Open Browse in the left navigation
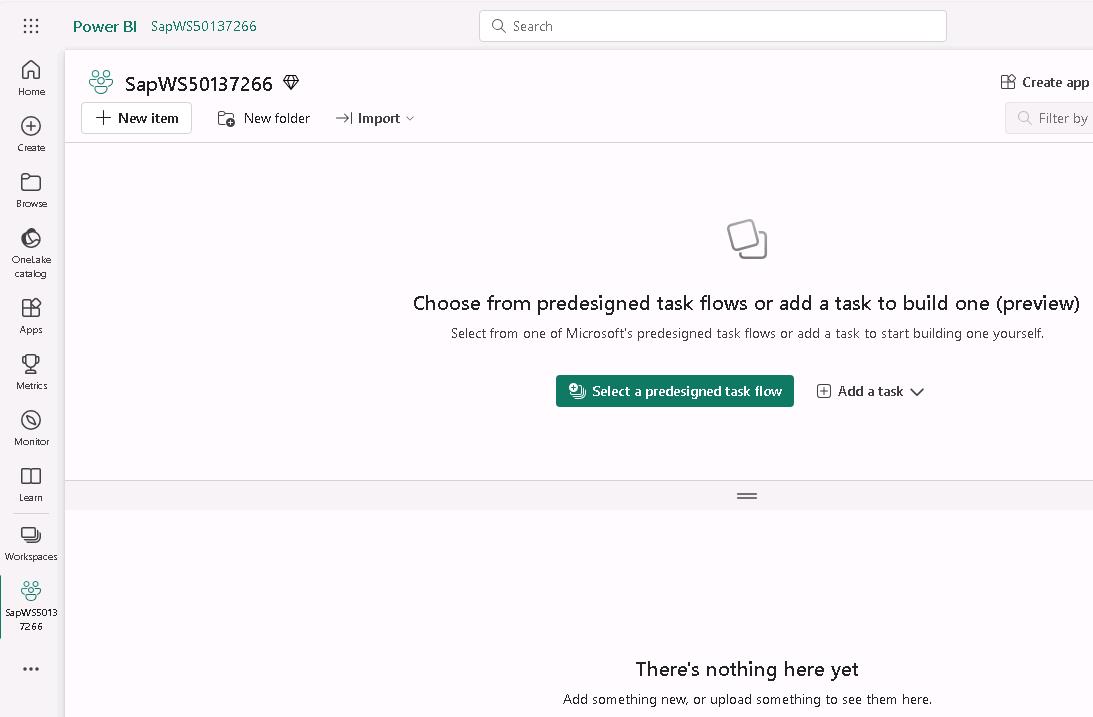Screen dimensions: 1093x717 31,190
